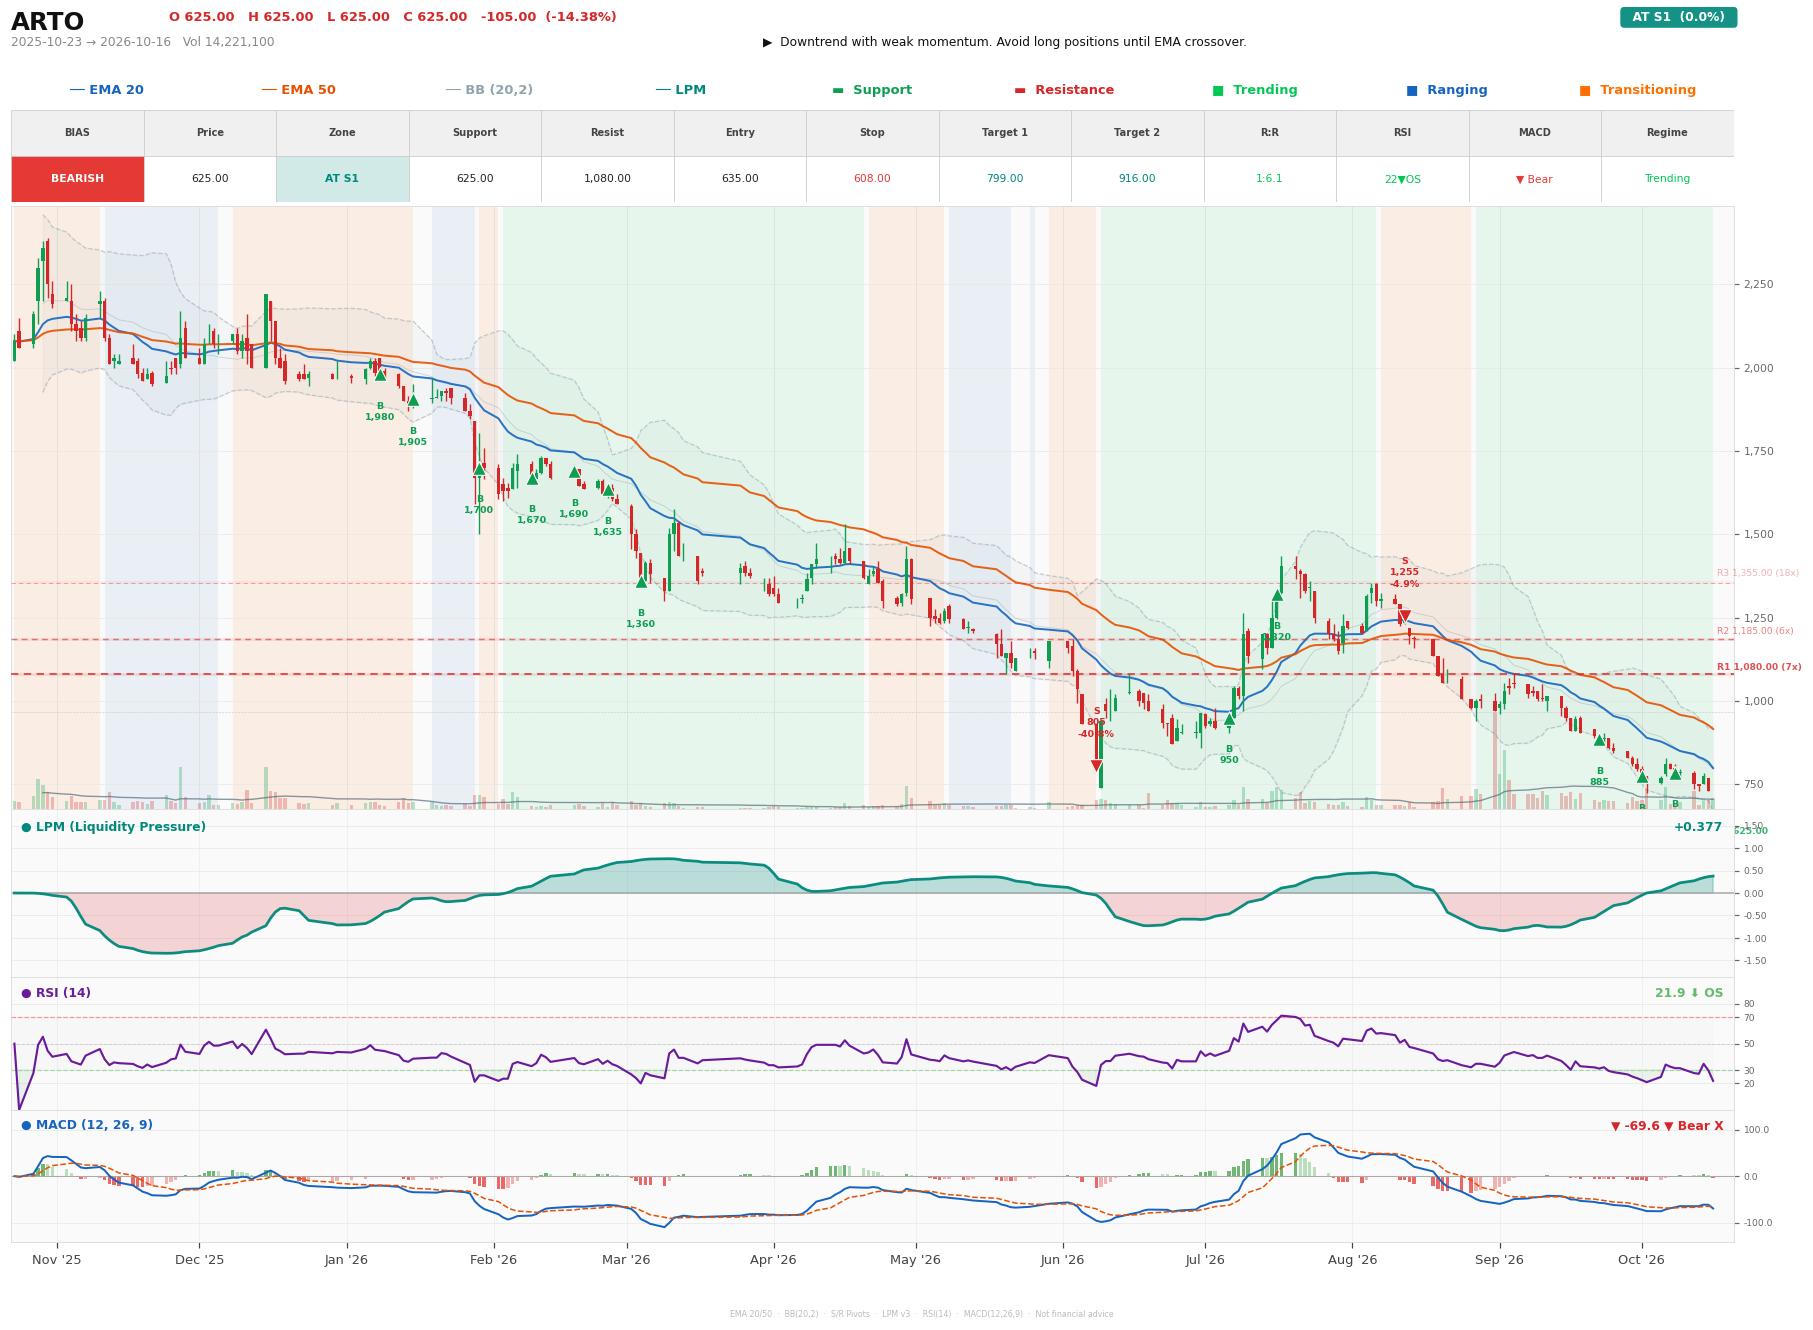Click the Support legend entry
The image size is (1813, 1330).
(871, 90)
